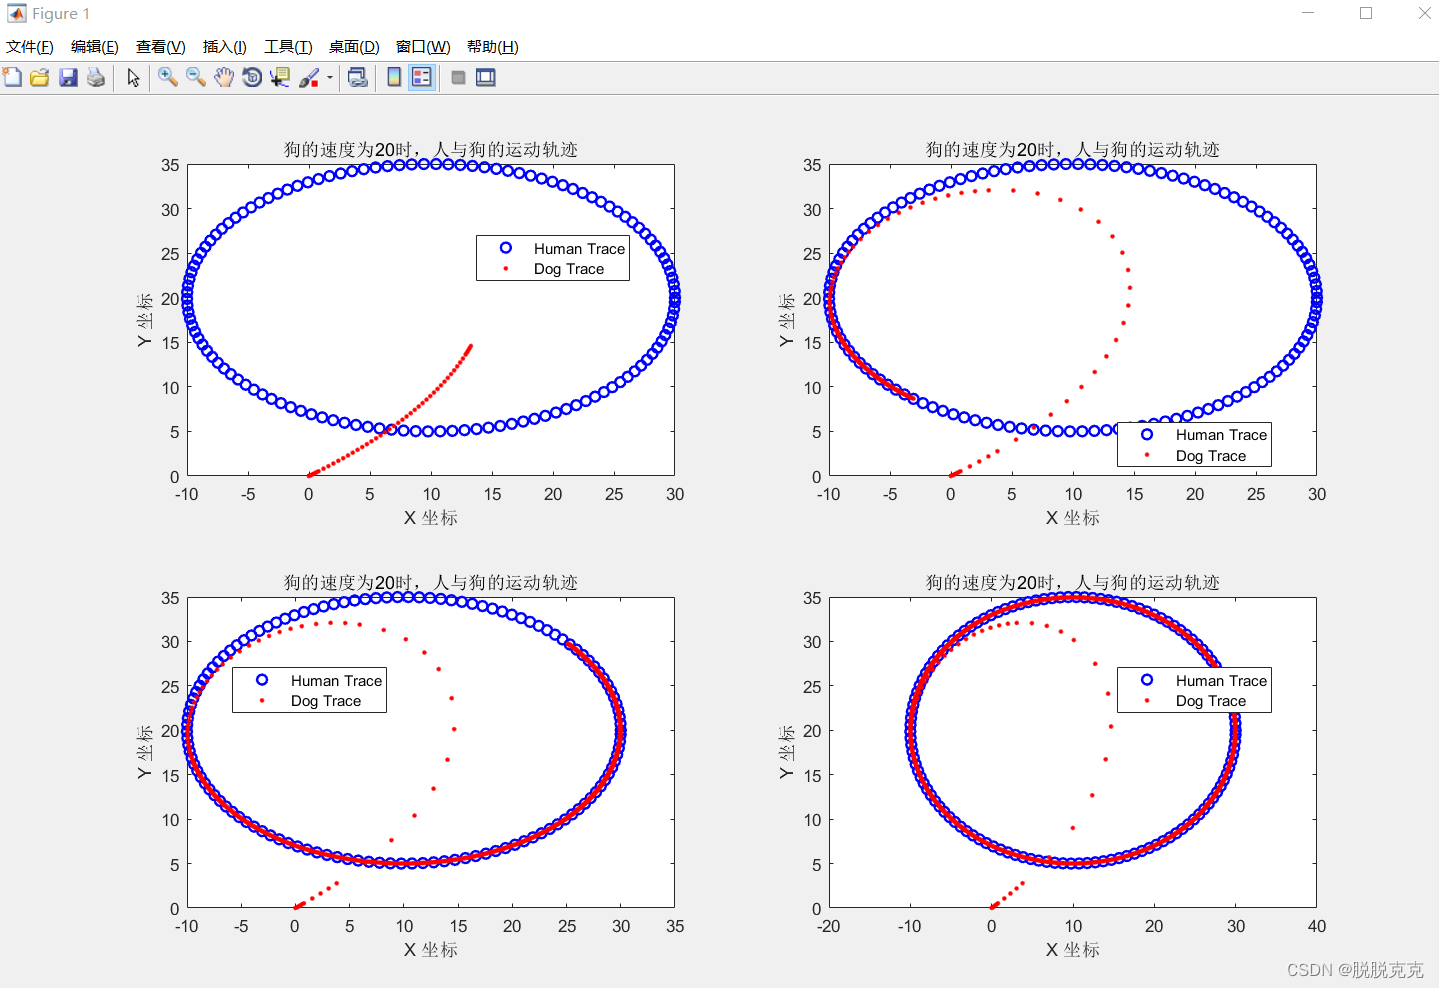Select the Data Cursor tool
The width and height of the screenshot is (1439, 988).
pos(280,77)
